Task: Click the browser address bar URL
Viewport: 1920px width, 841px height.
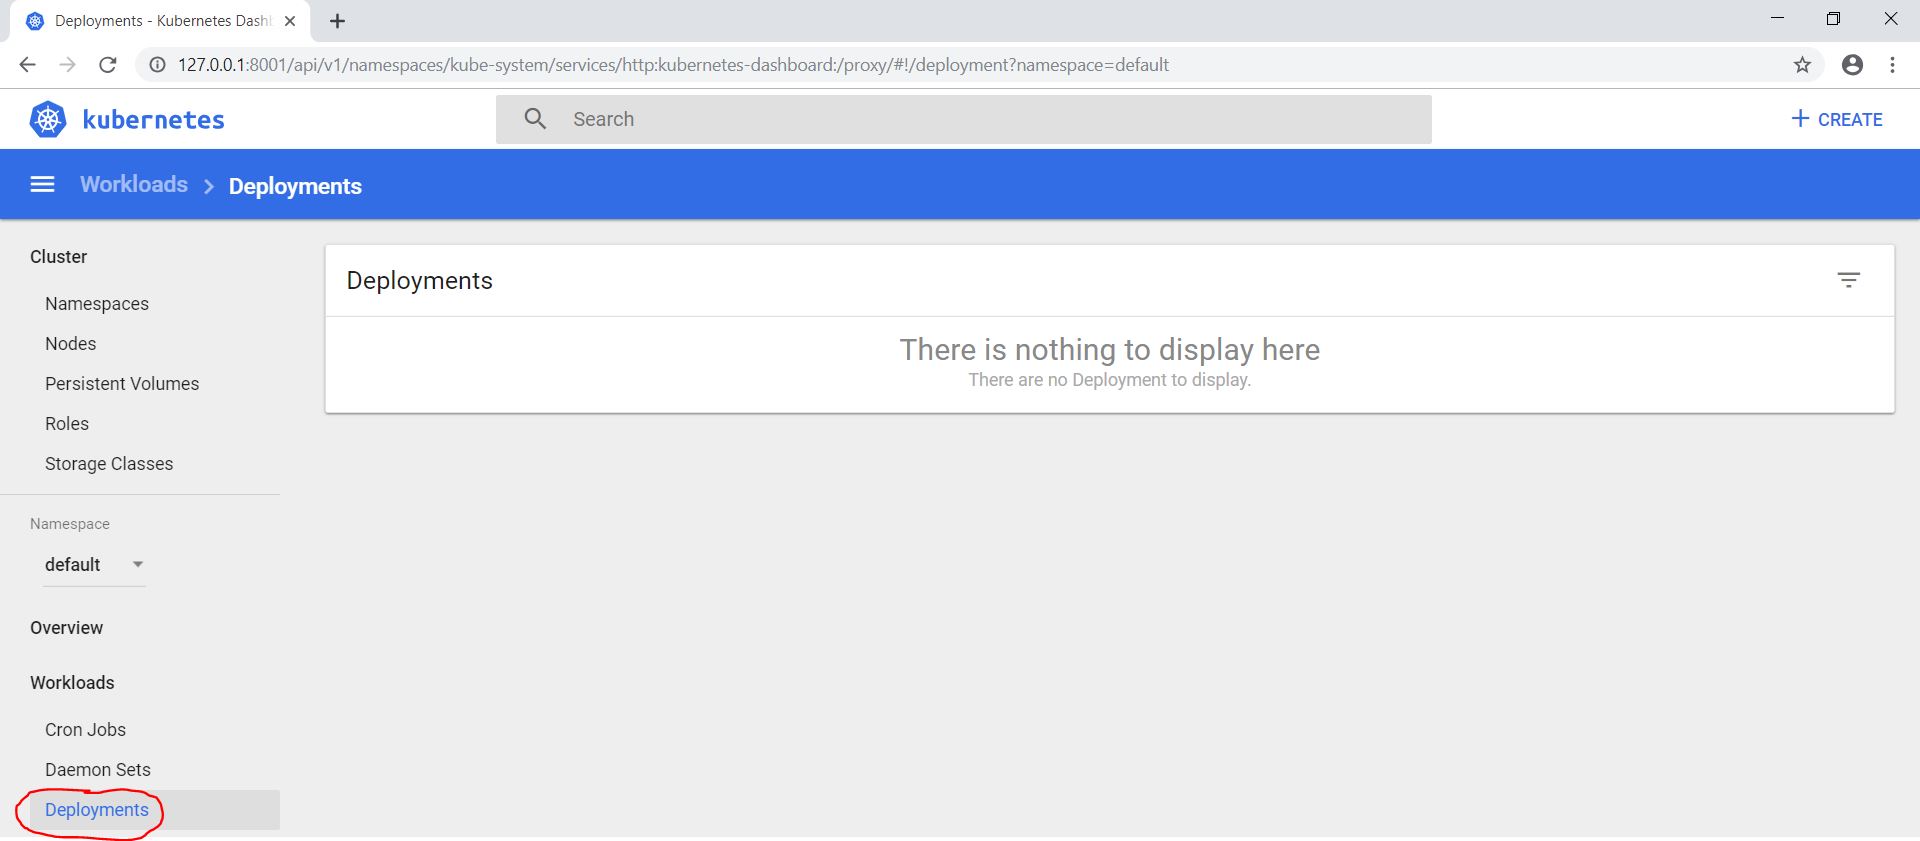Action: click(673, 65)
